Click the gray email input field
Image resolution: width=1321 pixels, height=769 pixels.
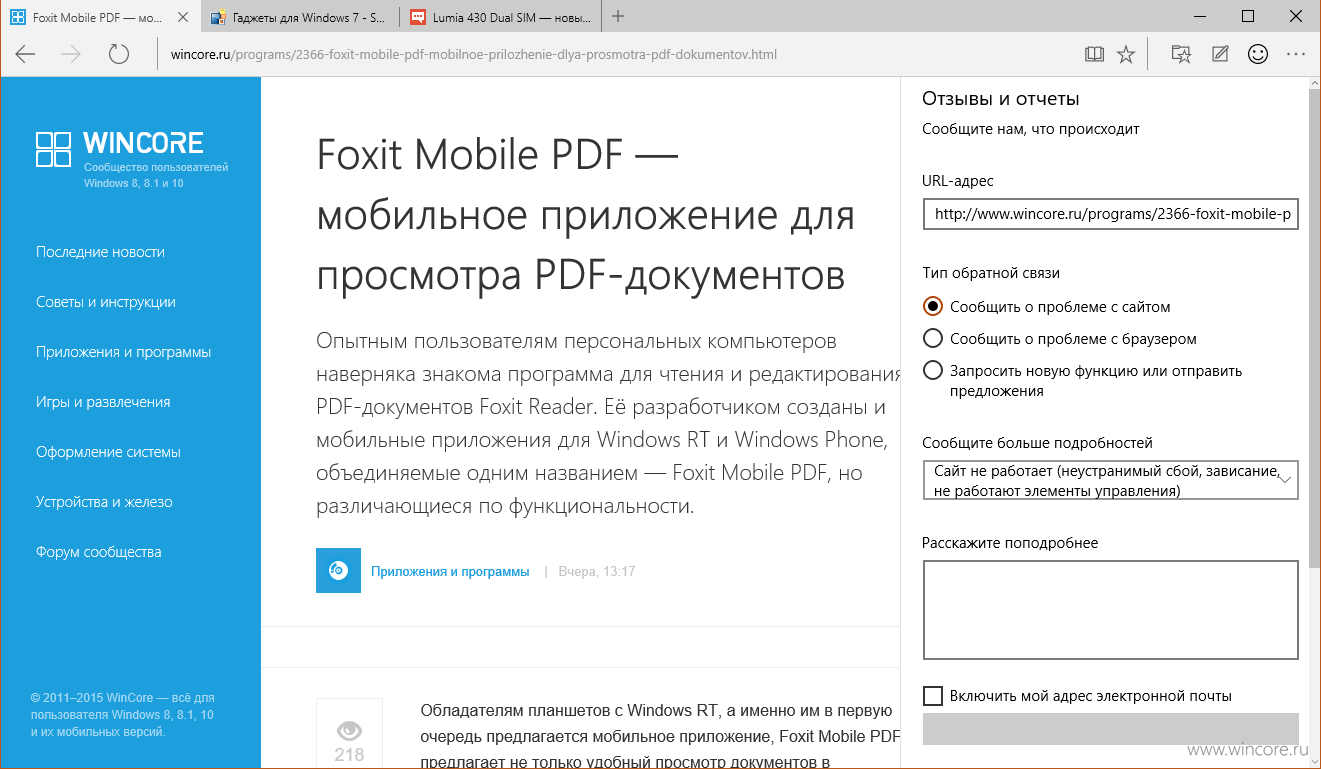1110,728
